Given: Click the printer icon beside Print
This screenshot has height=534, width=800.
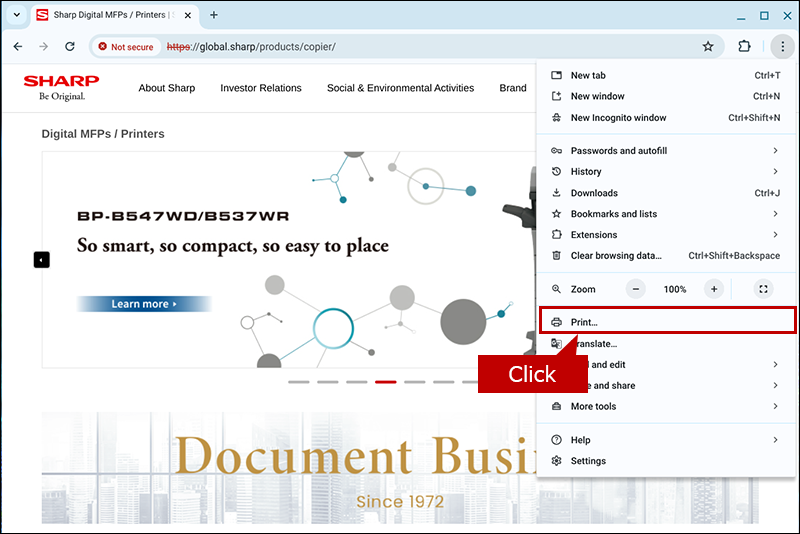Looking at the screenshot, I should [x=556, y=322].
